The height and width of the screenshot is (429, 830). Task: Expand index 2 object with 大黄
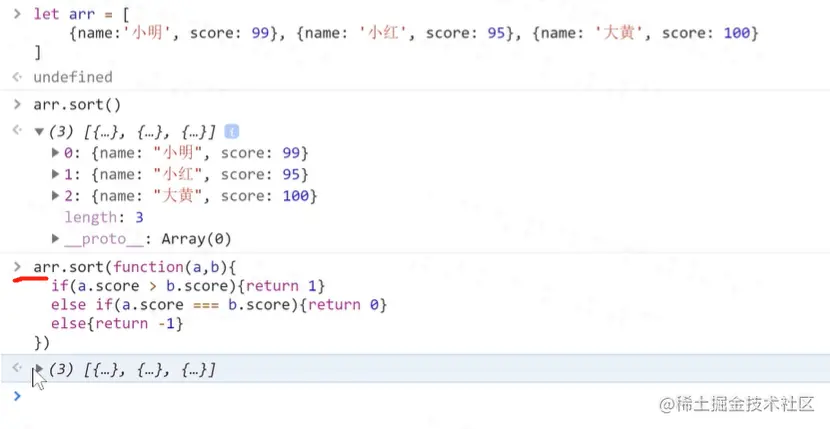(56, 196)
